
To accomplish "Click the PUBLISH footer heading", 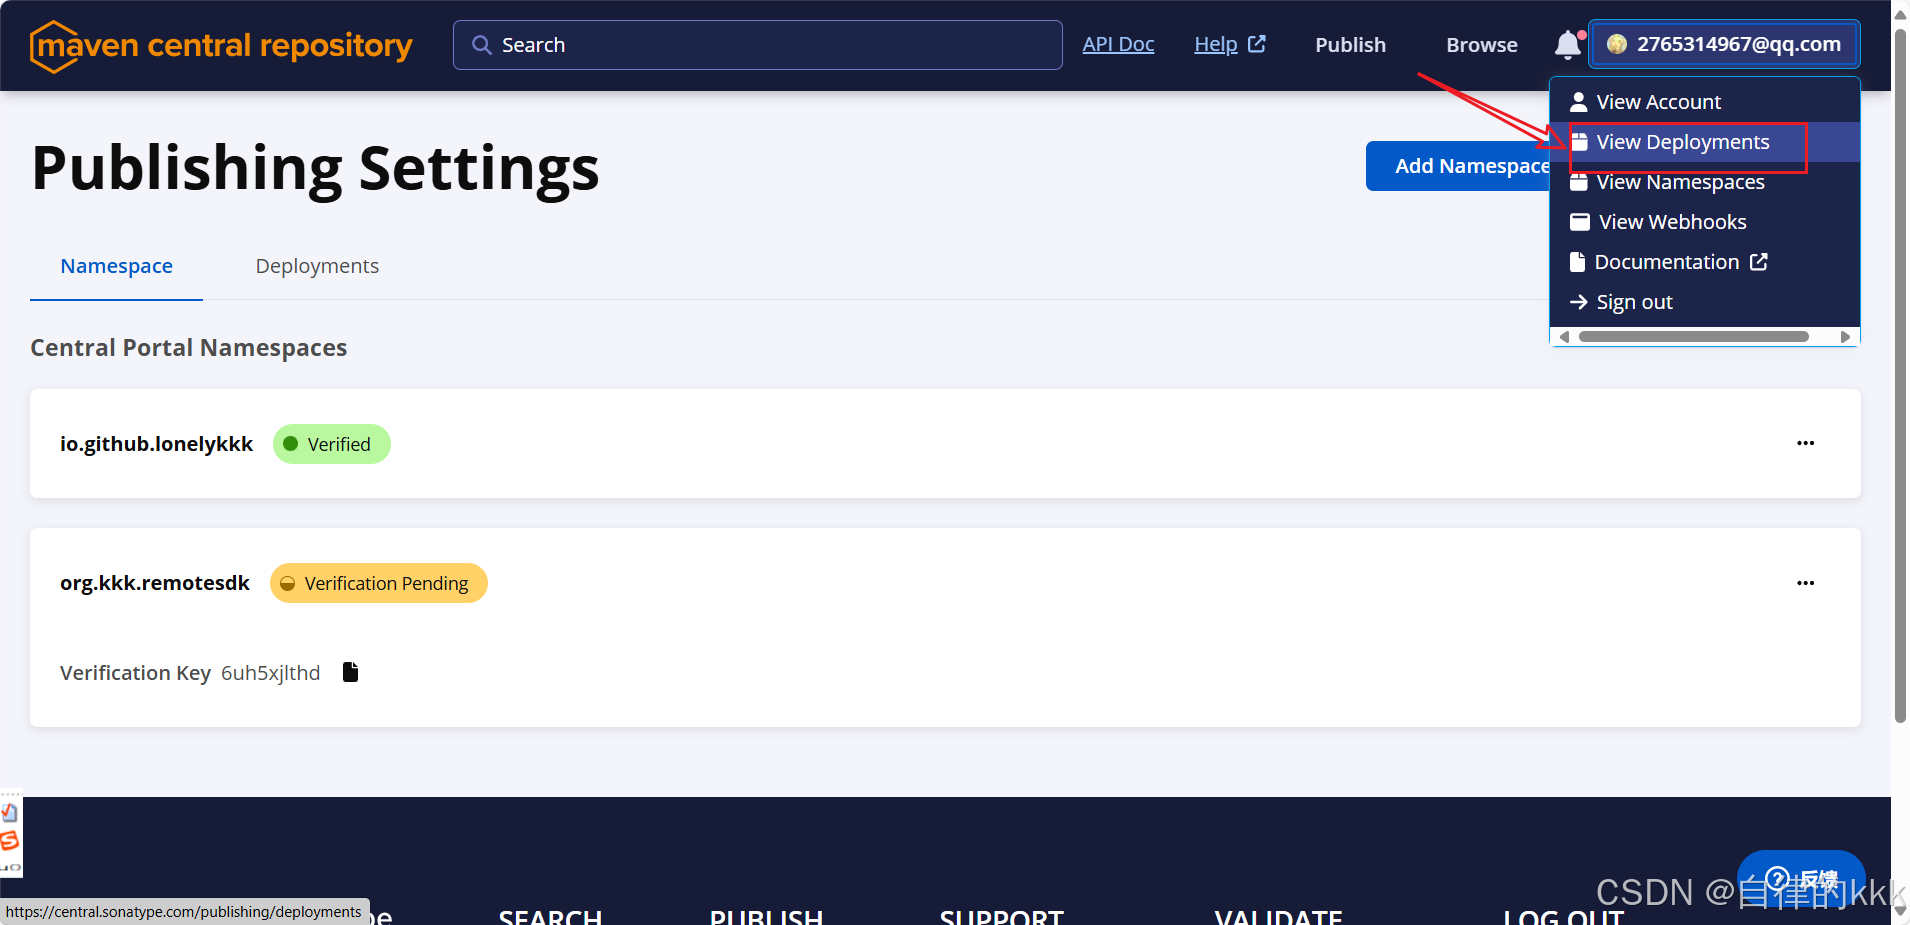I will coord(766,916).
